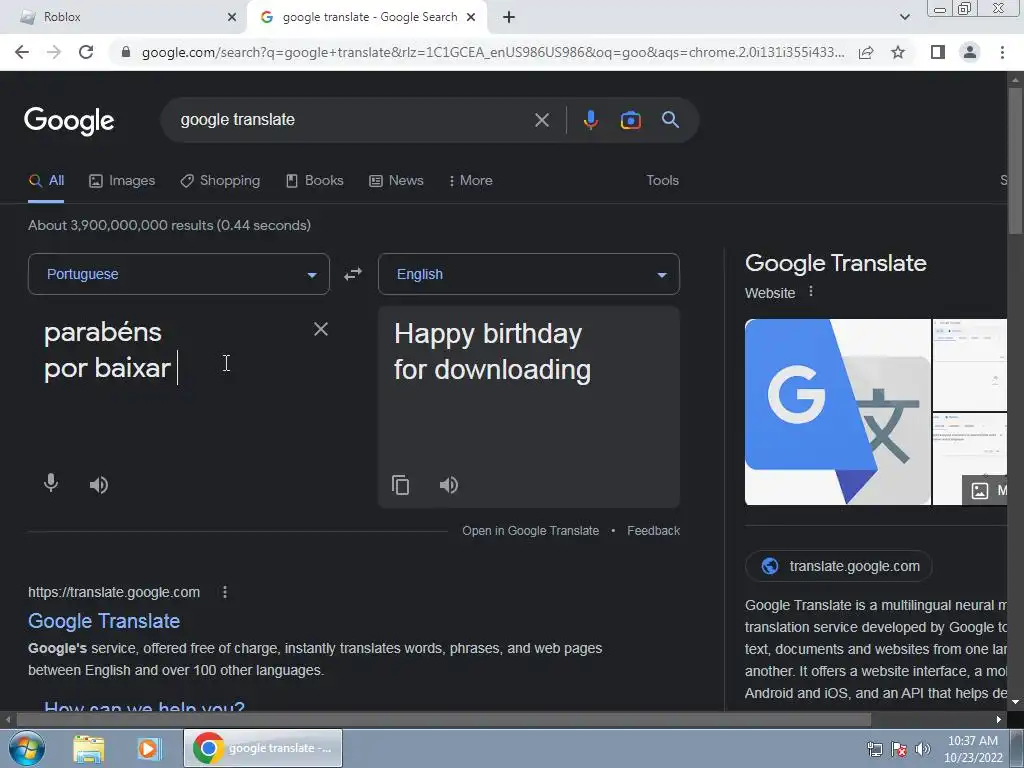Open Chrome three-dot menu
1024x768 pixels.
pyautogui.click(x=1002, y=52)
